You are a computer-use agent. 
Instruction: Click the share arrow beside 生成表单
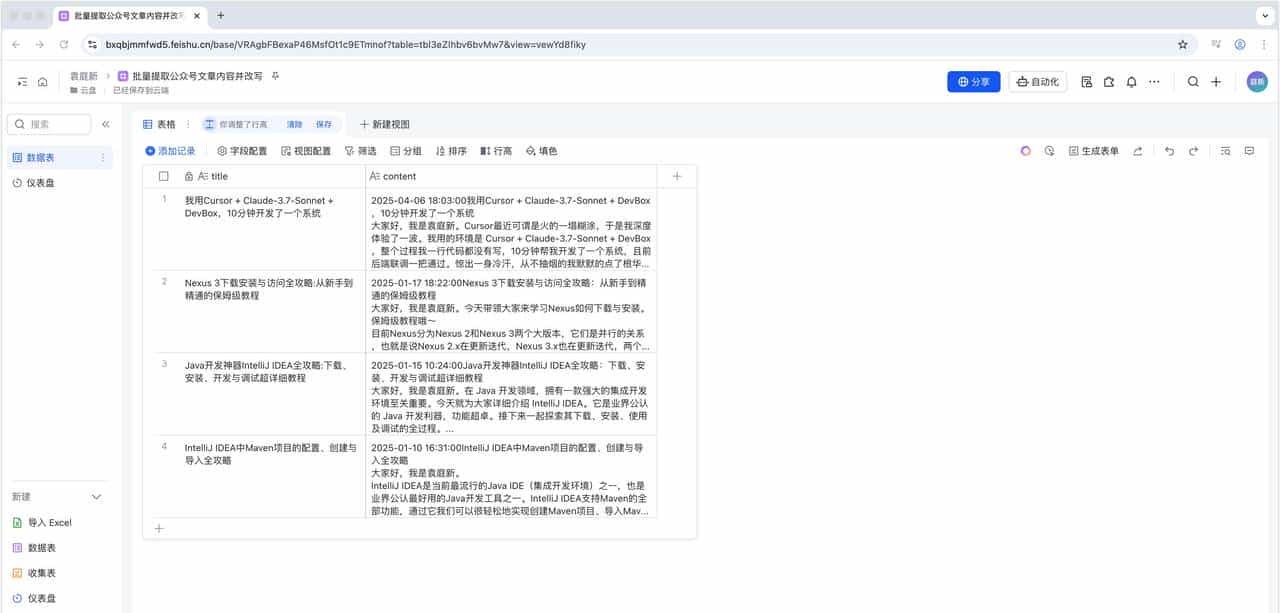point(1135,150)
